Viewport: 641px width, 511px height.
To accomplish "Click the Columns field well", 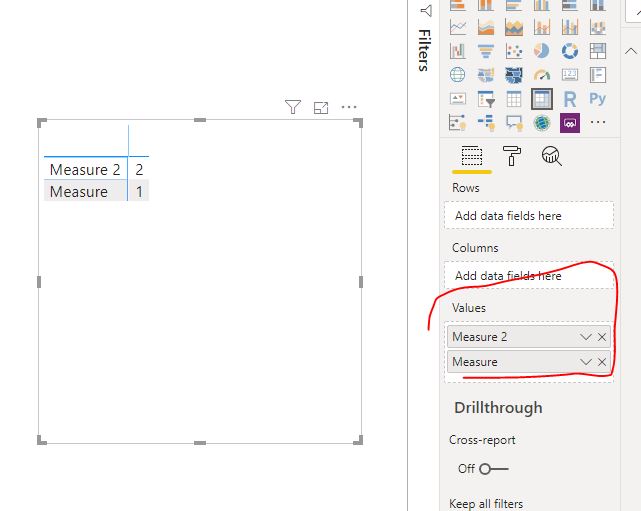I will coord(529,276).
